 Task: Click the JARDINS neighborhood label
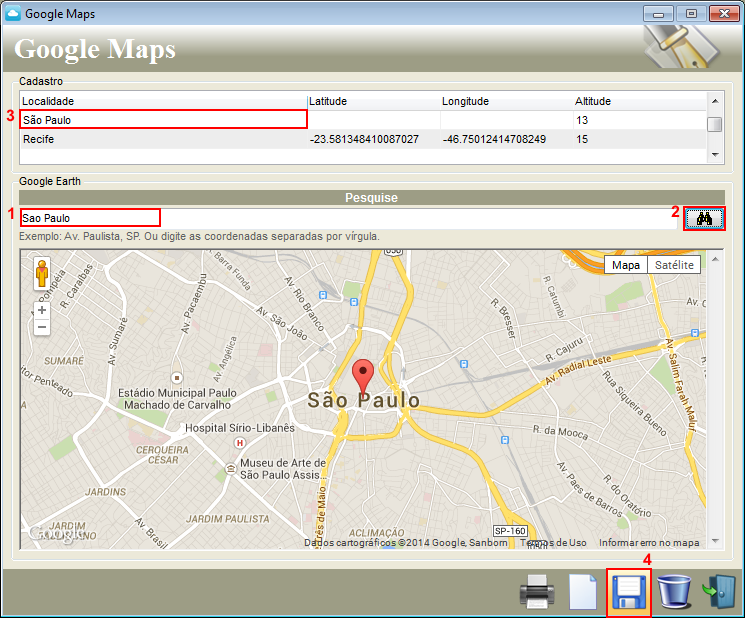(105, 492)
